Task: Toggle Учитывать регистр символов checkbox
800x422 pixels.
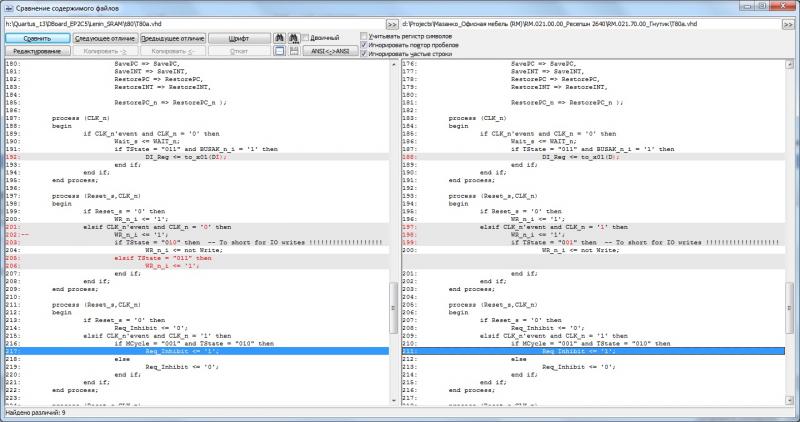Action: [x=364, y=34]
